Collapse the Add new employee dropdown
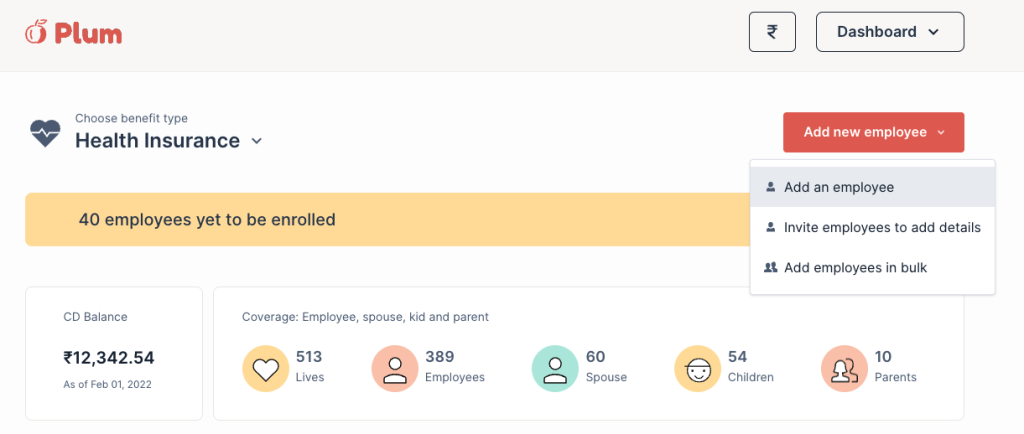1024x434 pixels. tap(873, 132)
